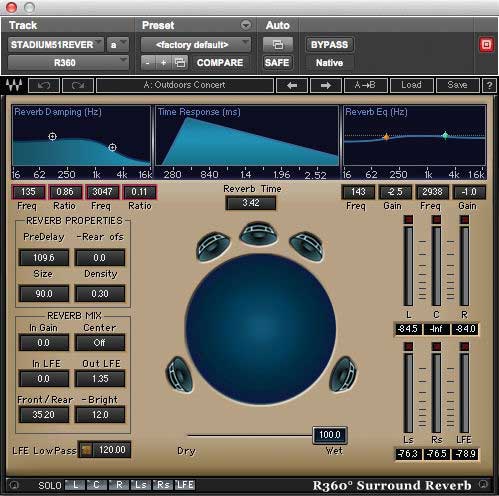Open the Outdoors Concert preset list
The image size is (499, 496).
tap(185, 85)
